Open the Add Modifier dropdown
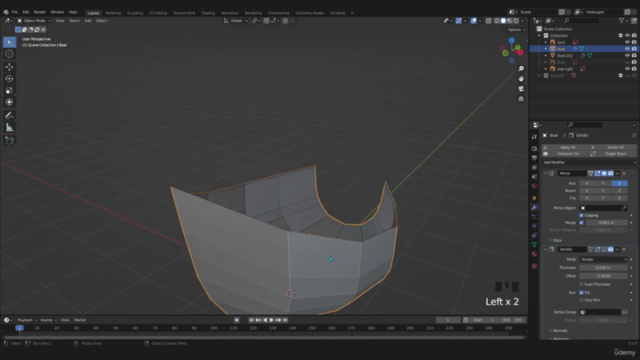 point(589,162)
